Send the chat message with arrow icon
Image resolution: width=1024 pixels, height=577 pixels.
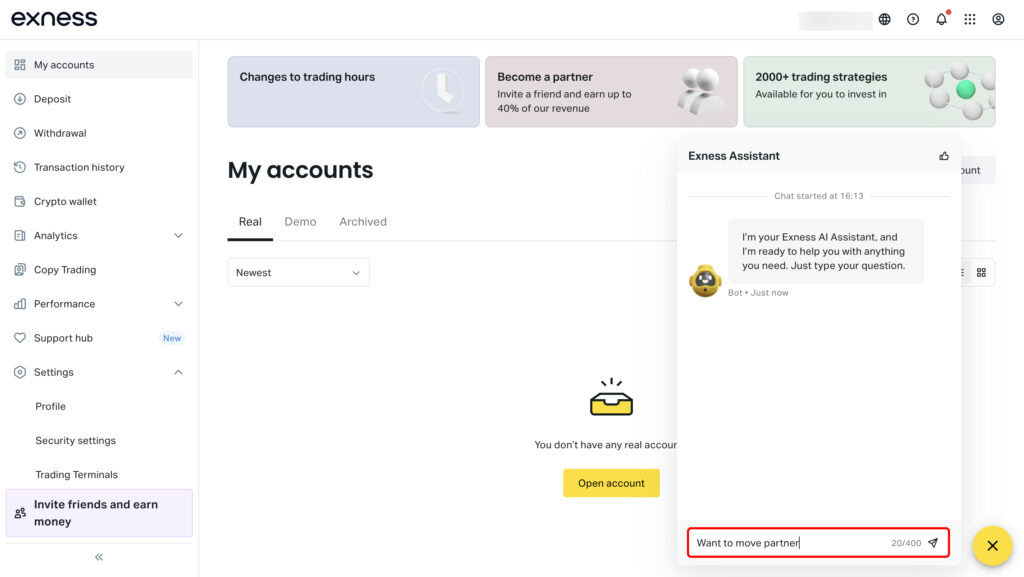[x=933, y=542]
